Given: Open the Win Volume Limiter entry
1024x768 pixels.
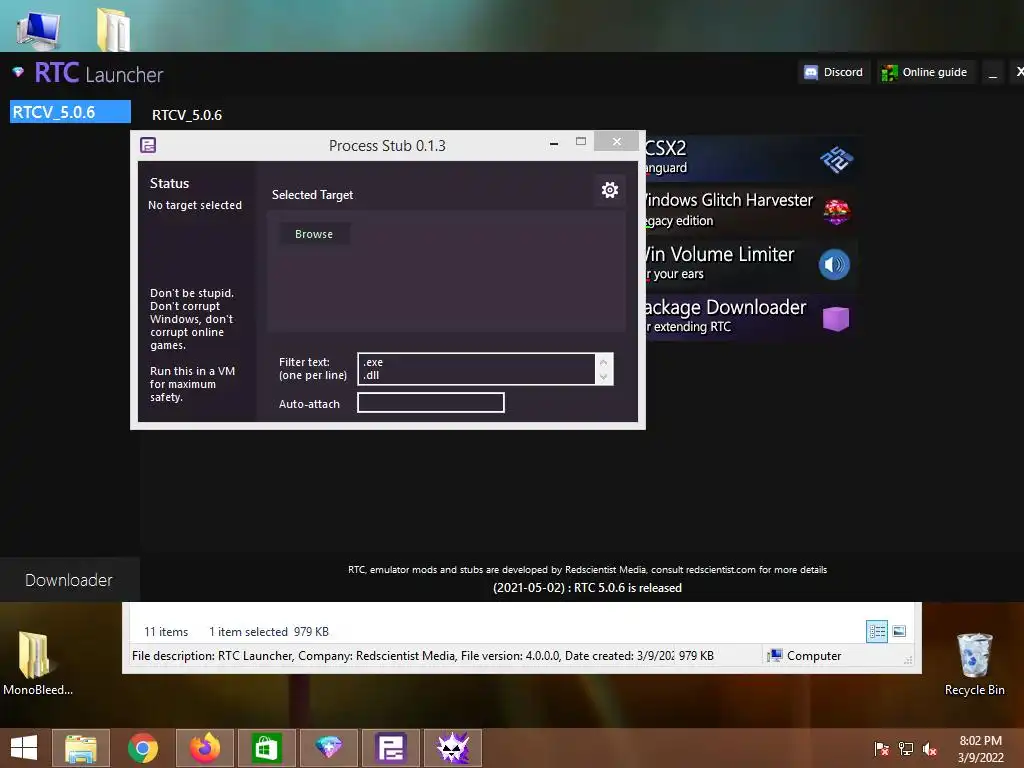Looking at the screenshot, I should (751, 263).
